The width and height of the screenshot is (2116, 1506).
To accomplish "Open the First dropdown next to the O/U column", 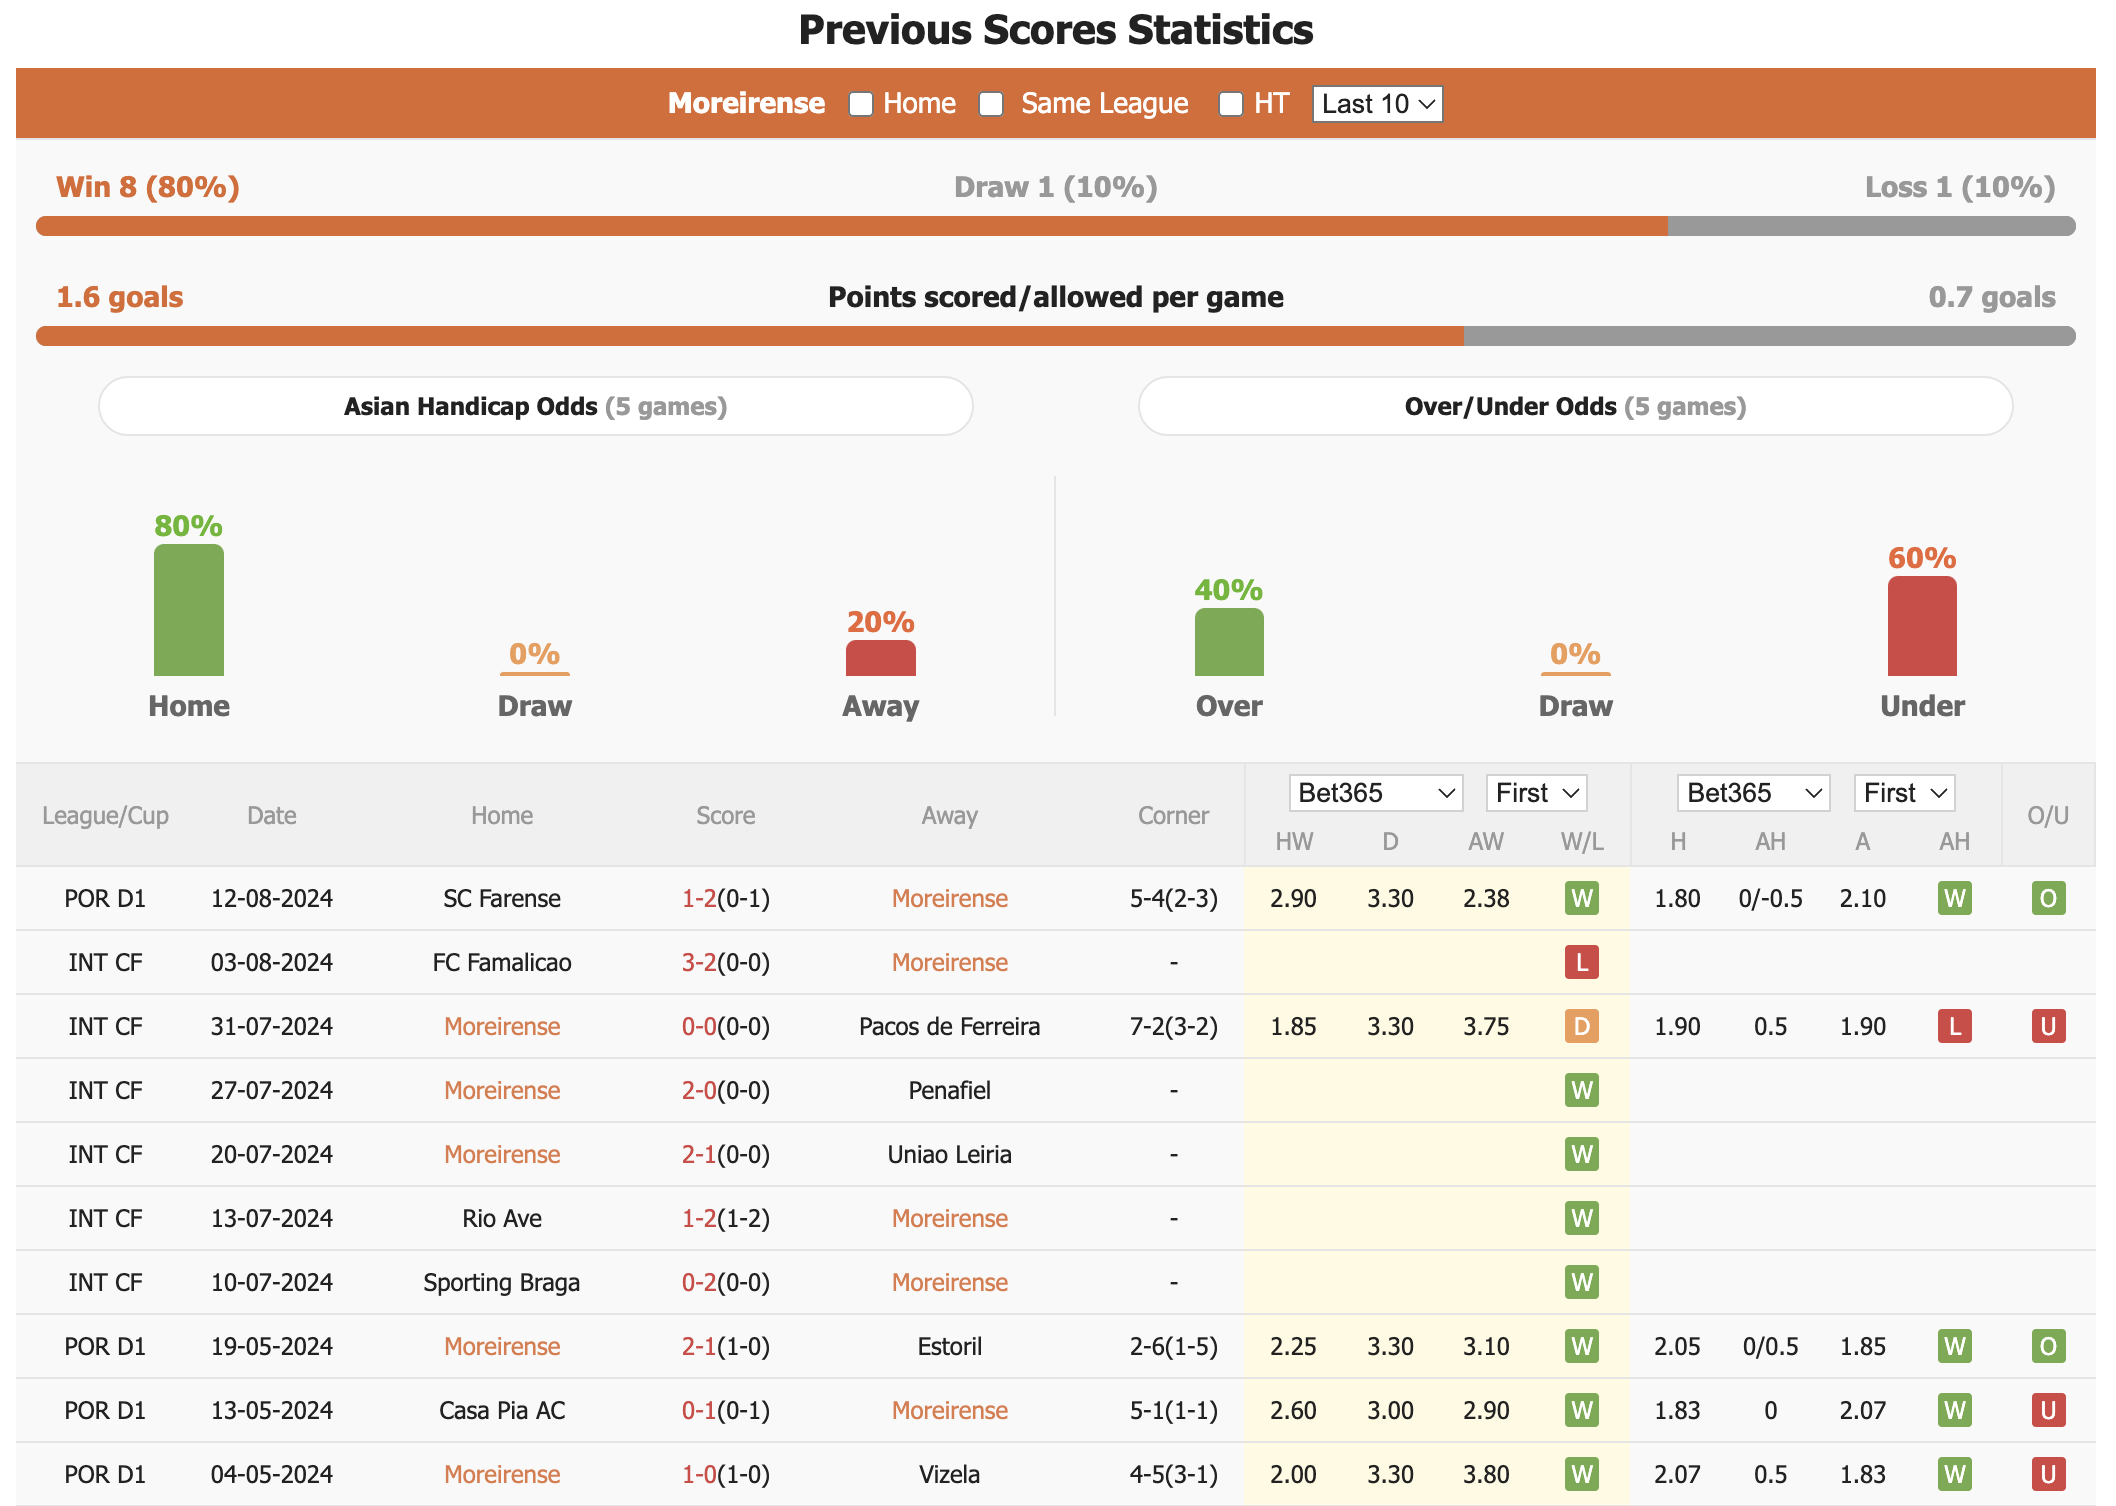I will tap(1904, 793).
